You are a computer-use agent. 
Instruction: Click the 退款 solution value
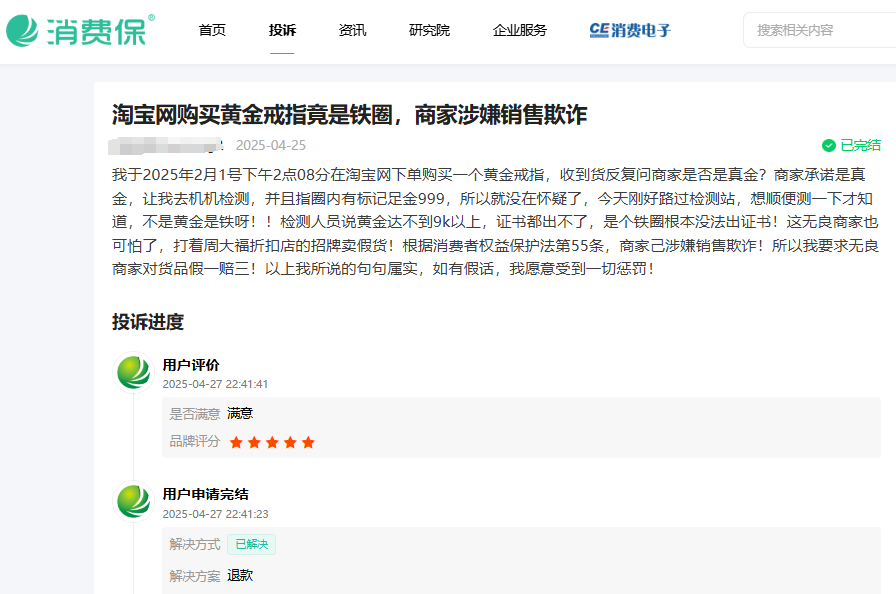tap(240, 575)
